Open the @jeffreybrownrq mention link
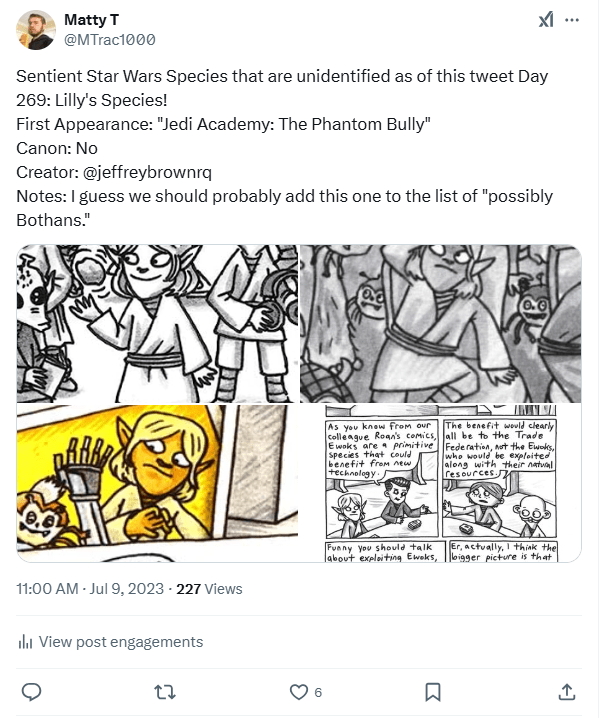The image size is (601, 718). coord(138,171)
